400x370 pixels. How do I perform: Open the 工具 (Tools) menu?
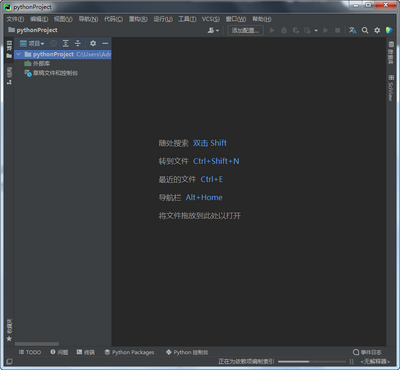[x=187, y=19]
